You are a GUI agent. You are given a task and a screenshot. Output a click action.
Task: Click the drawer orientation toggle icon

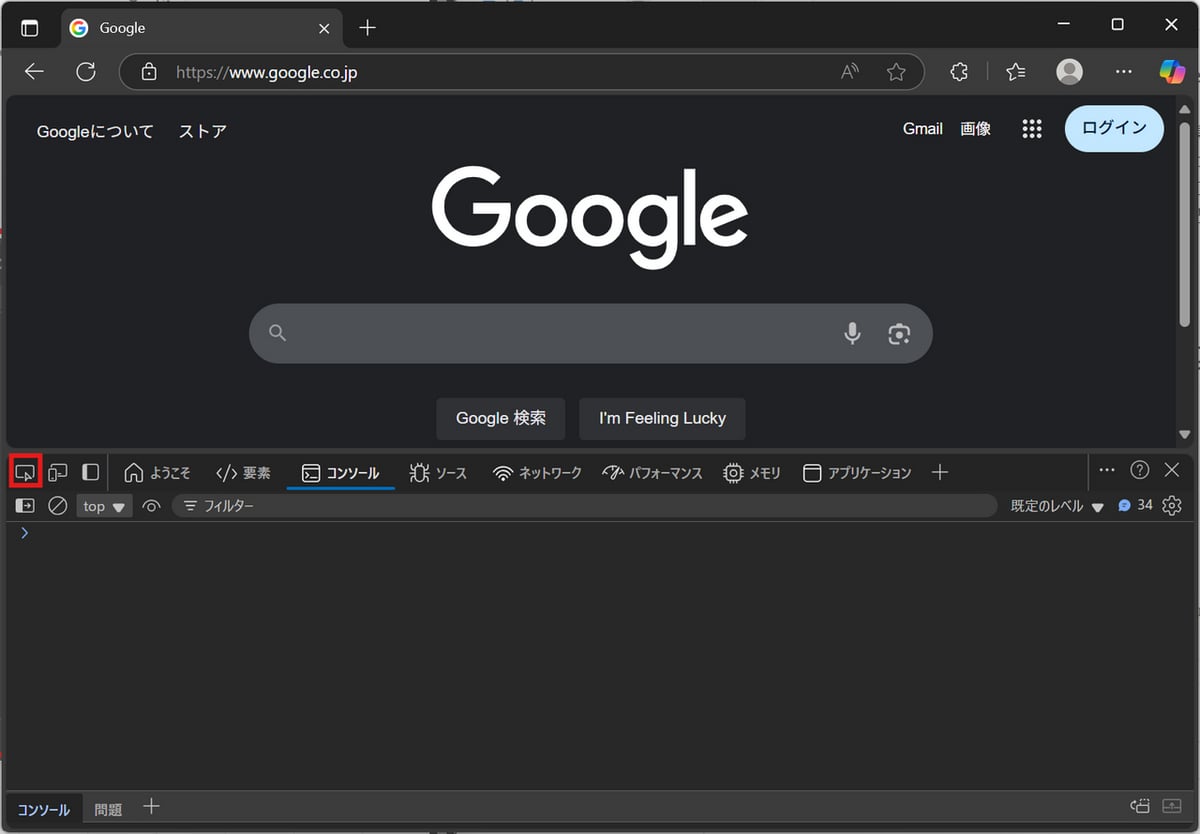[x=1140, y=806]
